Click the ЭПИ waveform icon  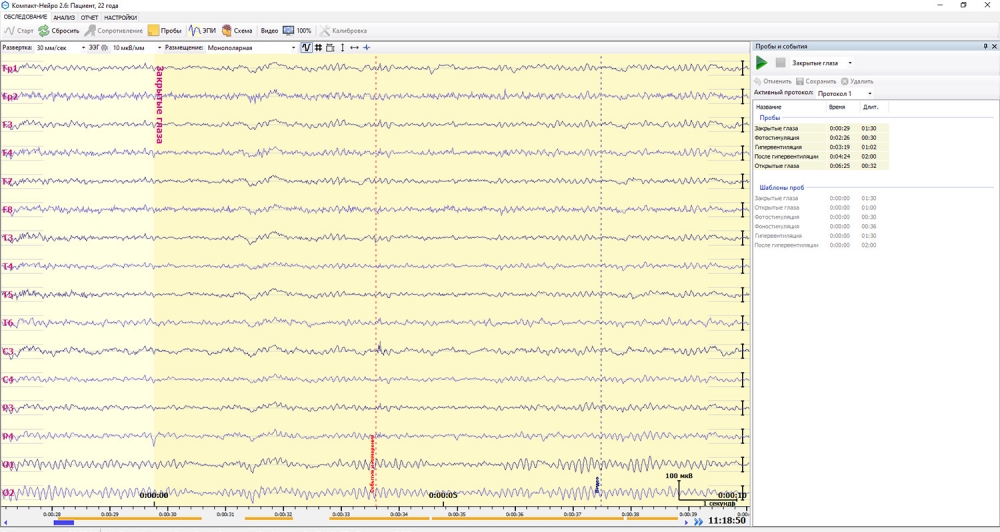(195, 31)
